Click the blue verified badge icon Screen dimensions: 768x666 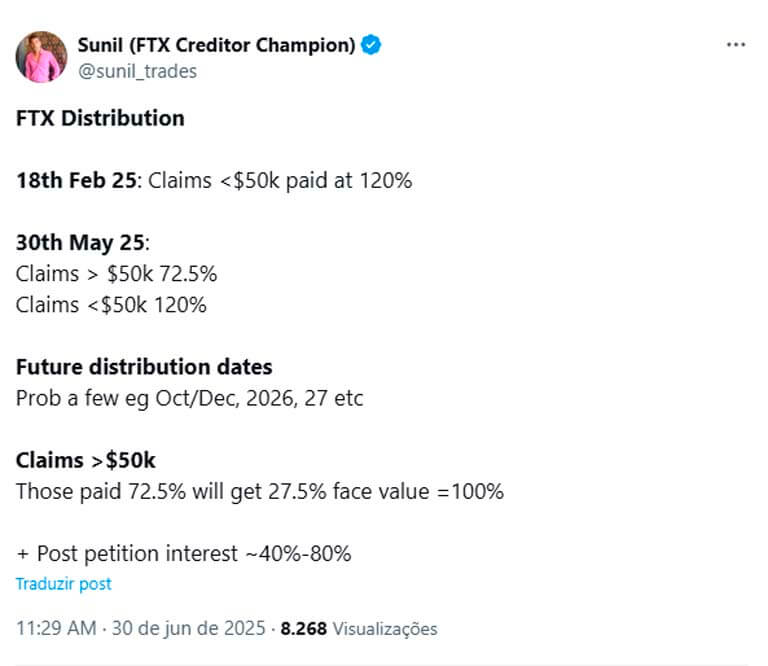point(371,45)
